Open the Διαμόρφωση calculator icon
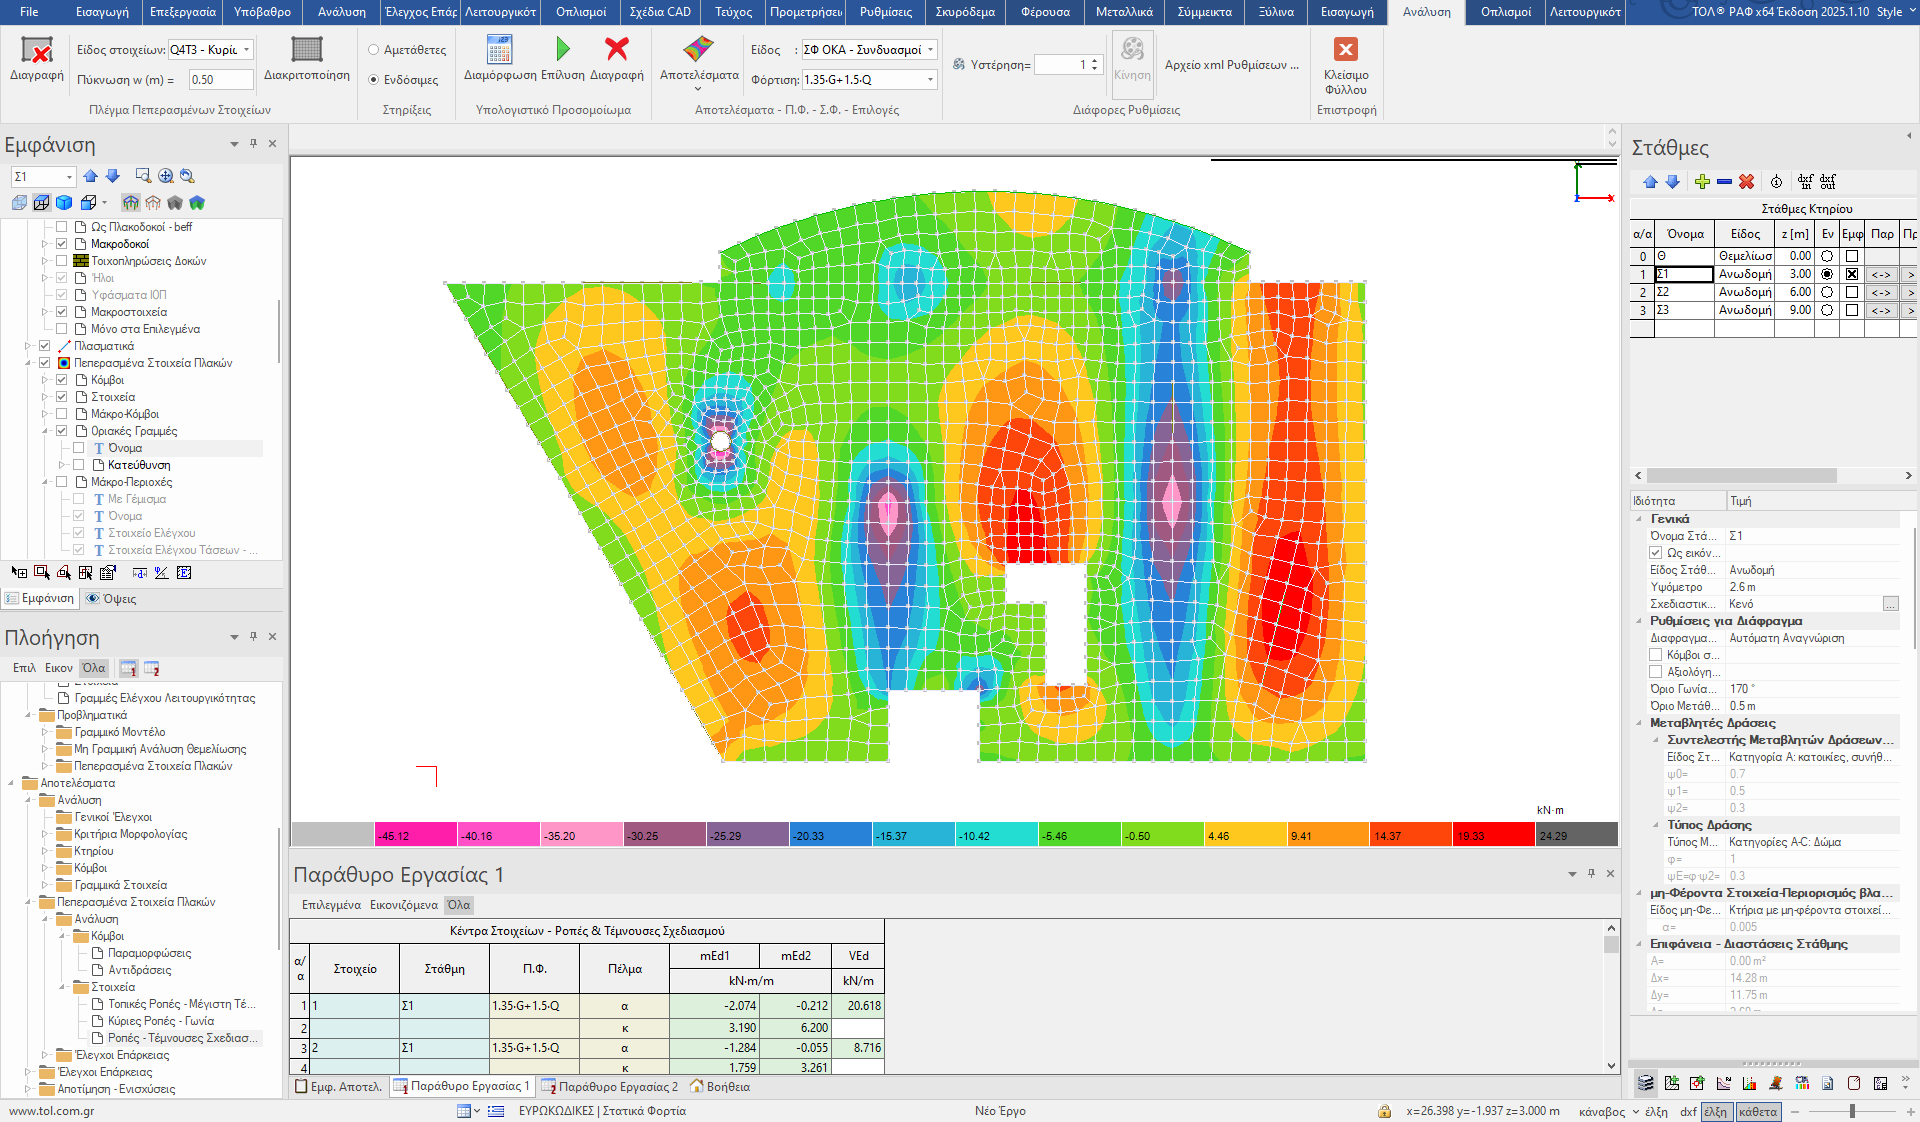Screen dimensions: 1920x1122 pos(499,49)
